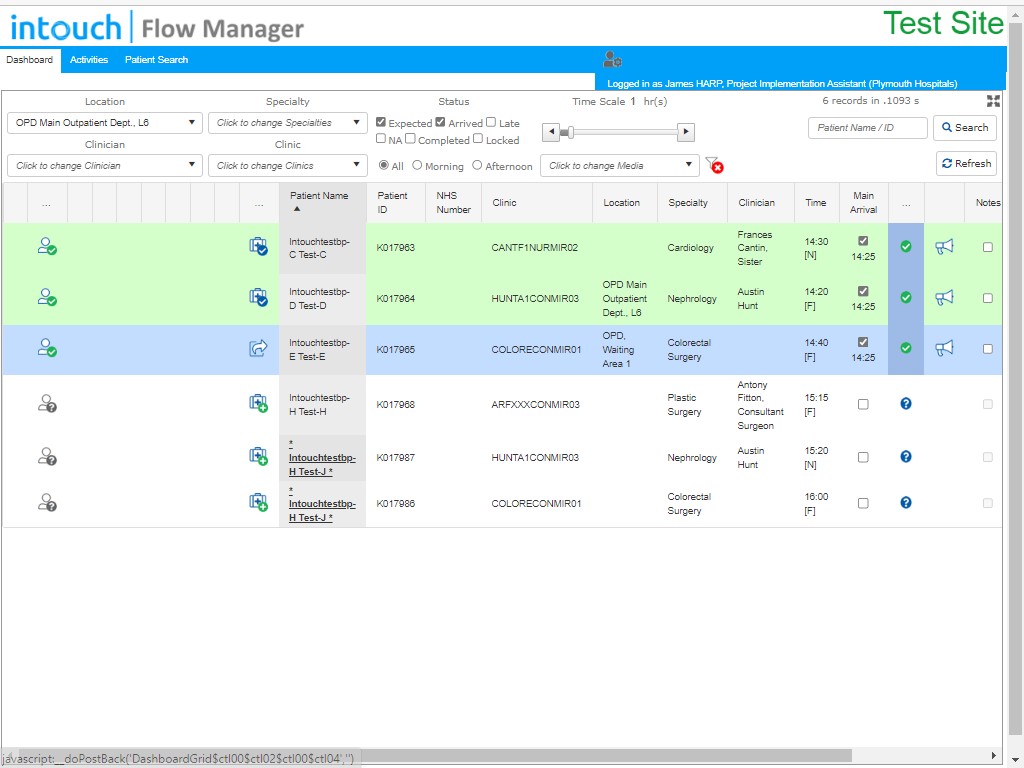1024x768 pixels.
Task: Uncheck the Expected status checkbox
Action: 381,122
